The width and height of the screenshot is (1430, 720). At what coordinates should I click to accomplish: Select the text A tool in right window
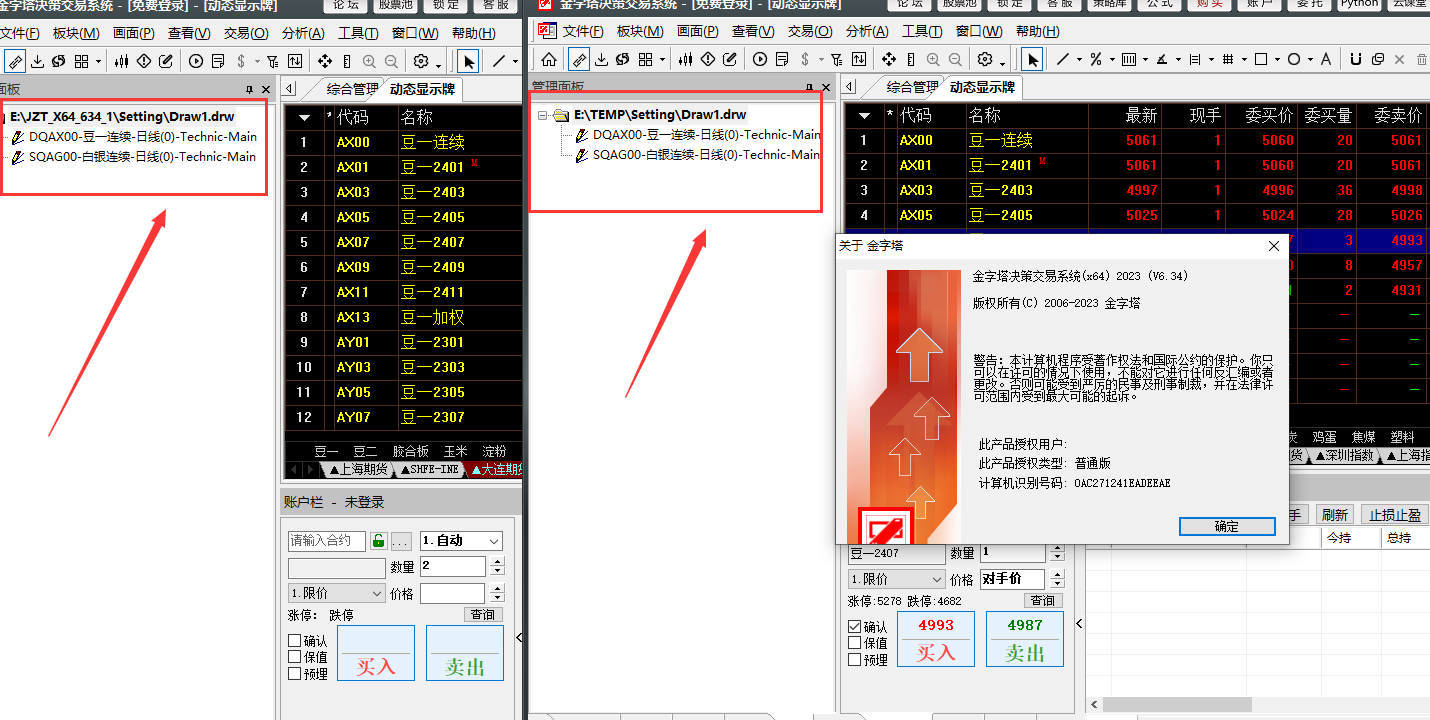tap(1327, 60)
